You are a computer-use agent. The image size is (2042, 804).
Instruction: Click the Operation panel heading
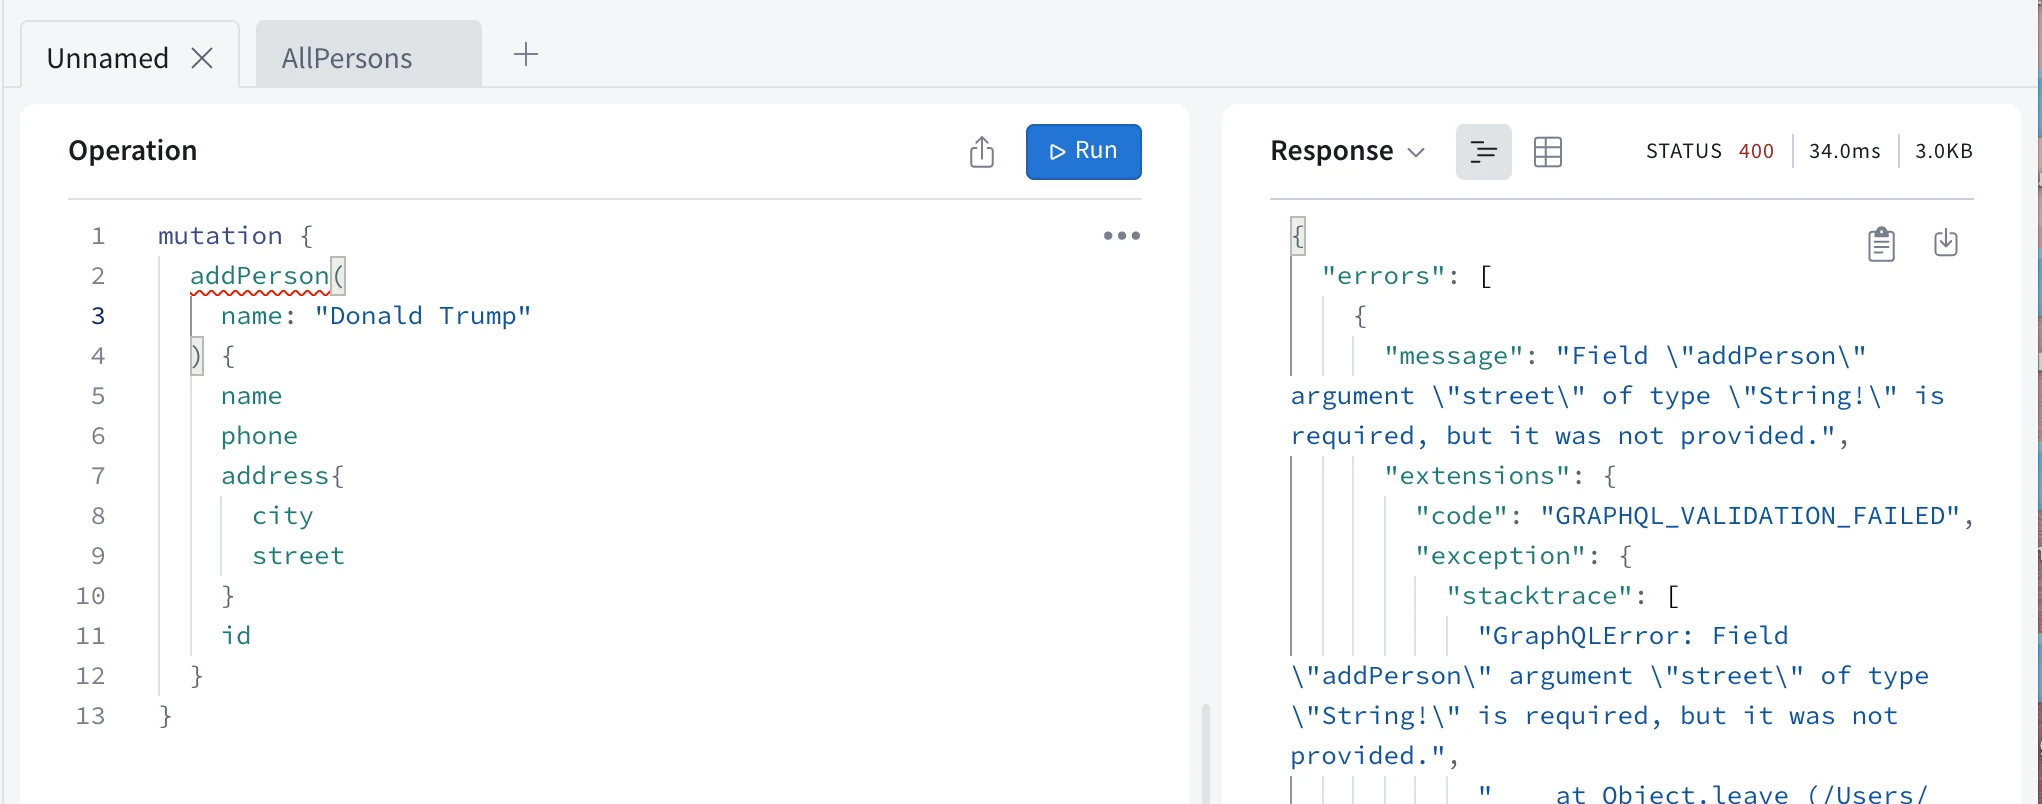click(x=133, y=151)
